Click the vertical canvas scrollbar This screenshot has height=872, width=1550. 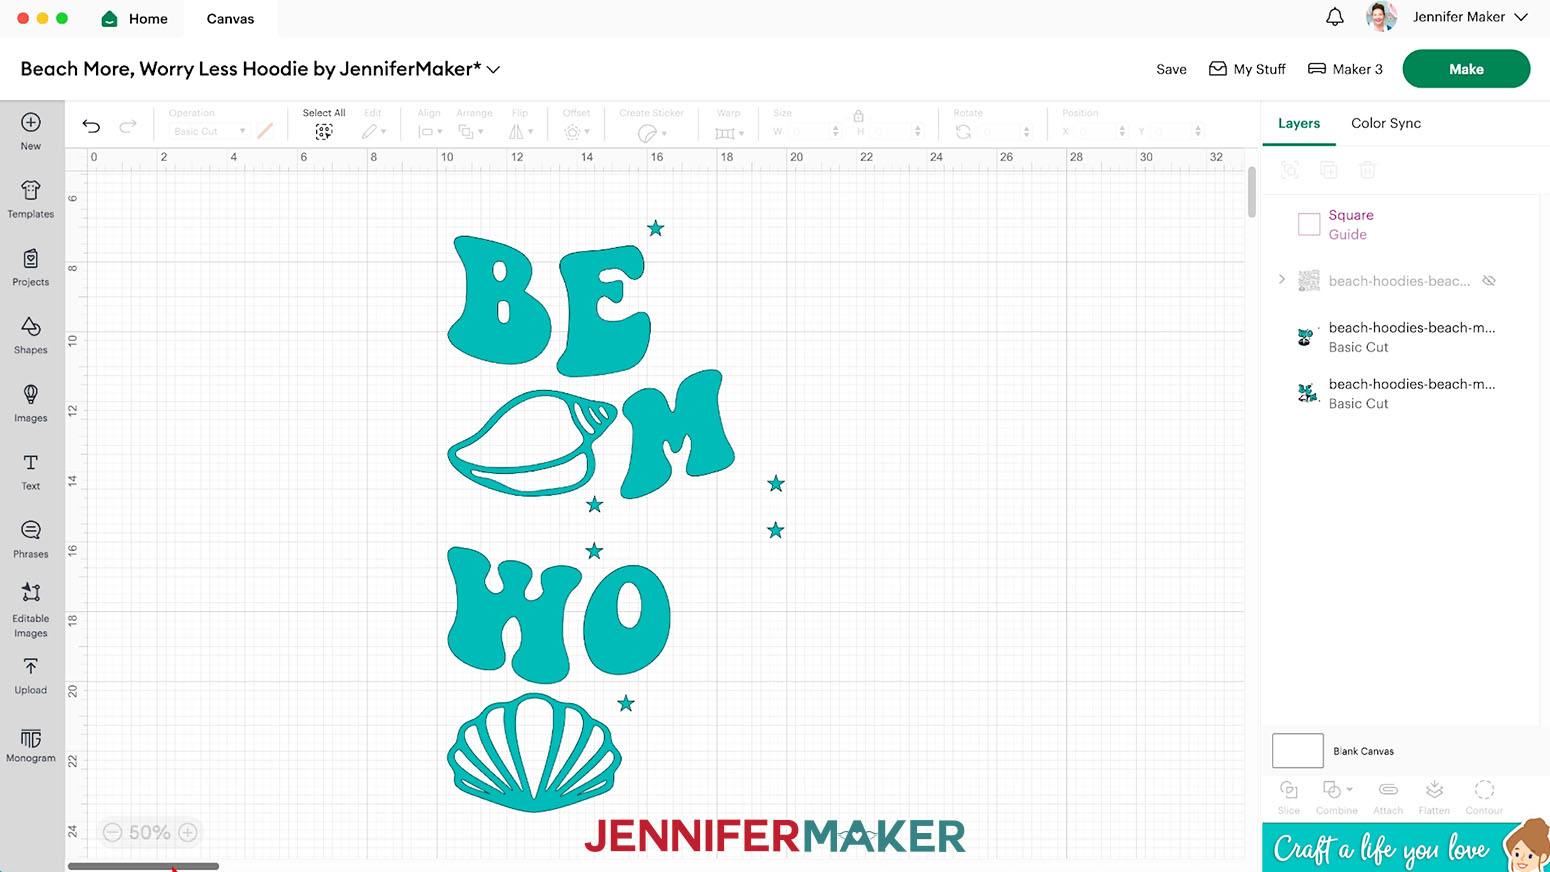(x=1251, y=192)
